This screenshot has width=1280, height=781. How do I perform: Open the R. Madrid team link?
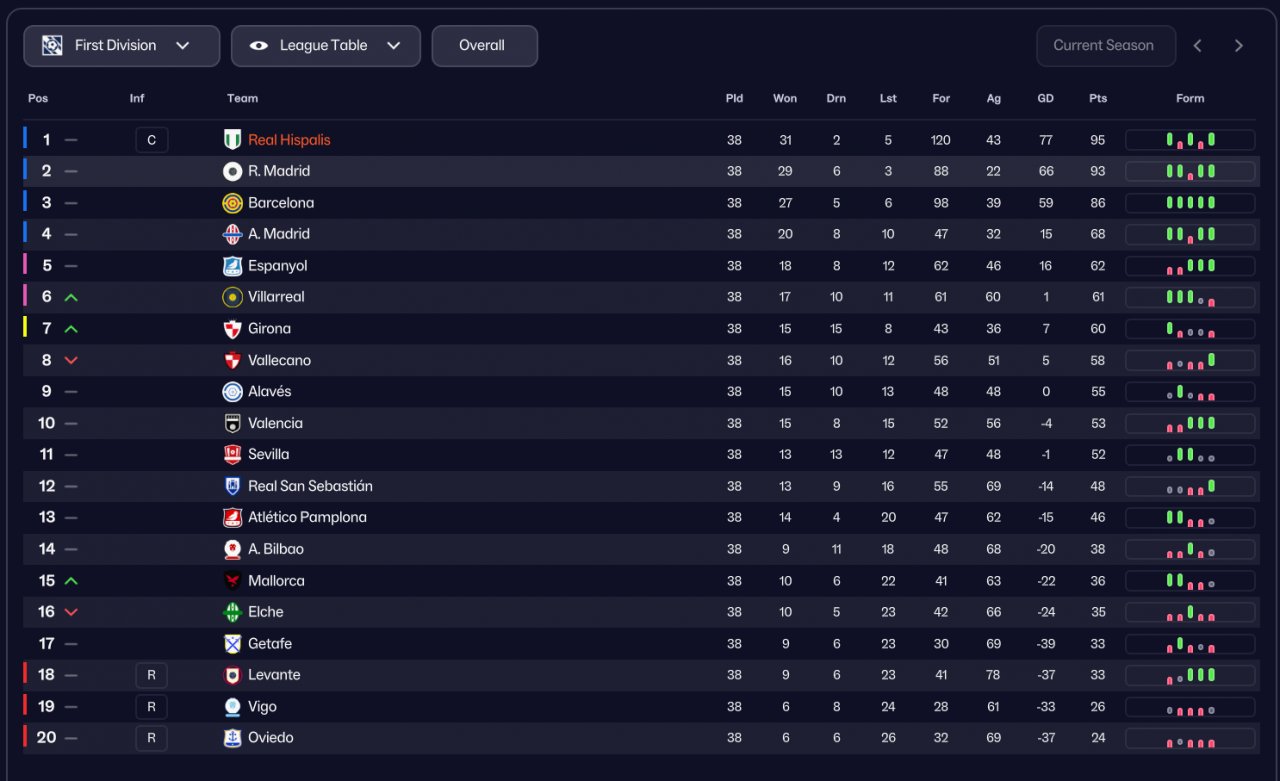(x=279, y=171)
